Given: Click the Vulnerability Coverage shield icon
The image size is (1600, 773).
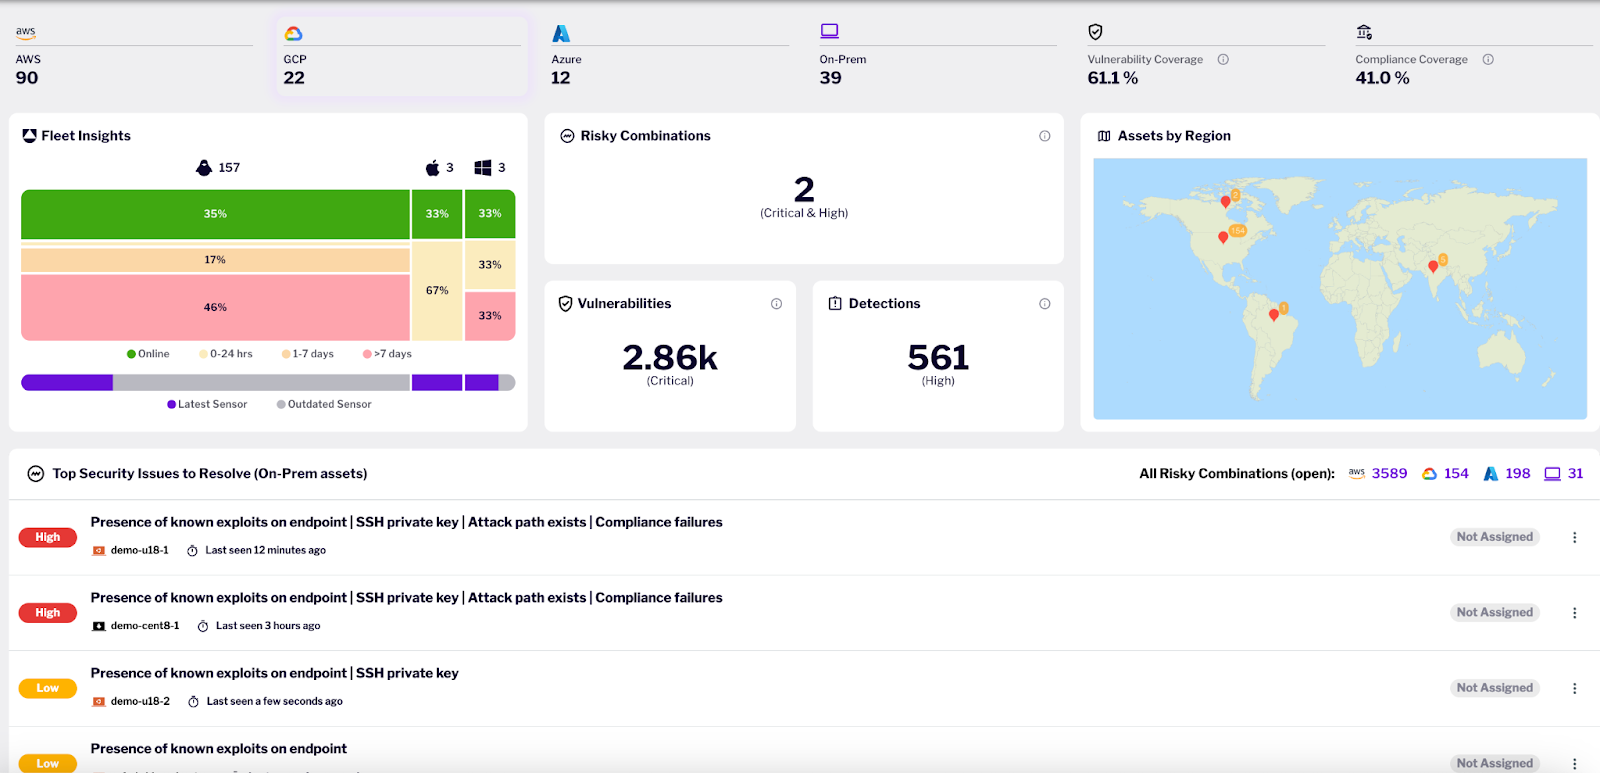Looking at the screenshot, I should [1095, 32].
